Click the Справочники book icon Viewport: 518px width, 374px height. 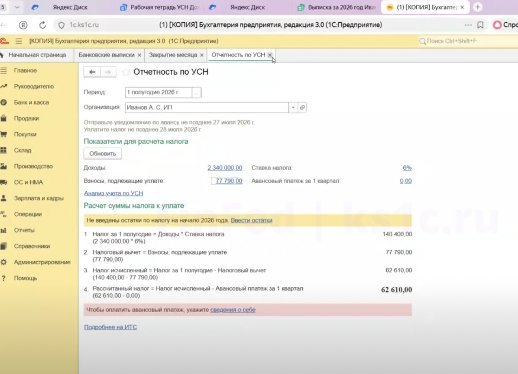point(3,246)
